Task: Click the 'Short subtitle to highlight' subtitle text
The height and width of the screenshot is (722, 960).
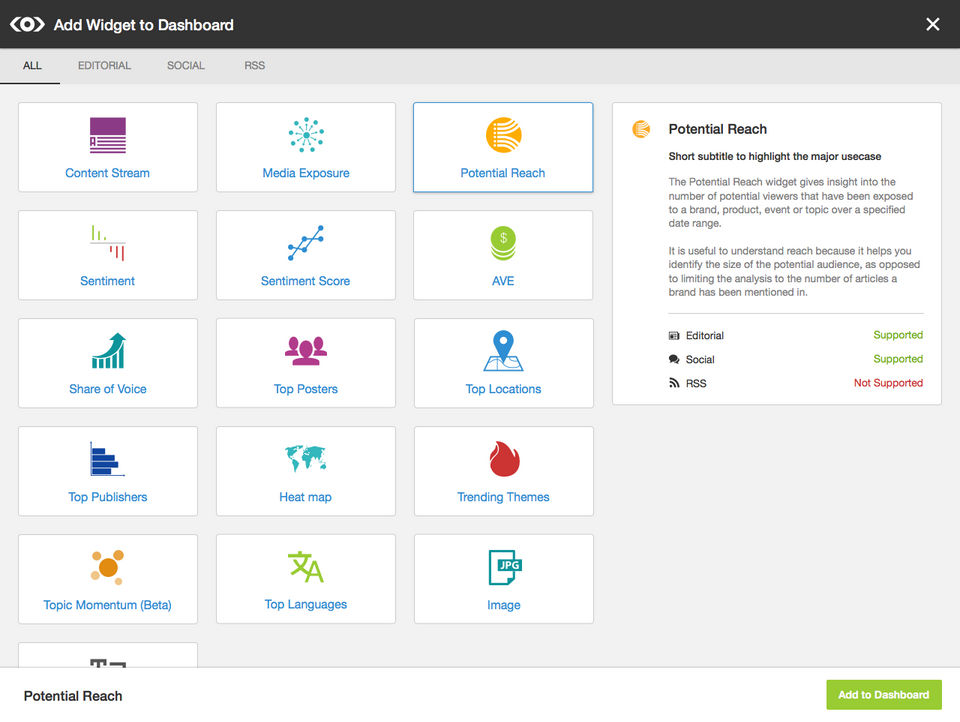Action: click(774, 156)
